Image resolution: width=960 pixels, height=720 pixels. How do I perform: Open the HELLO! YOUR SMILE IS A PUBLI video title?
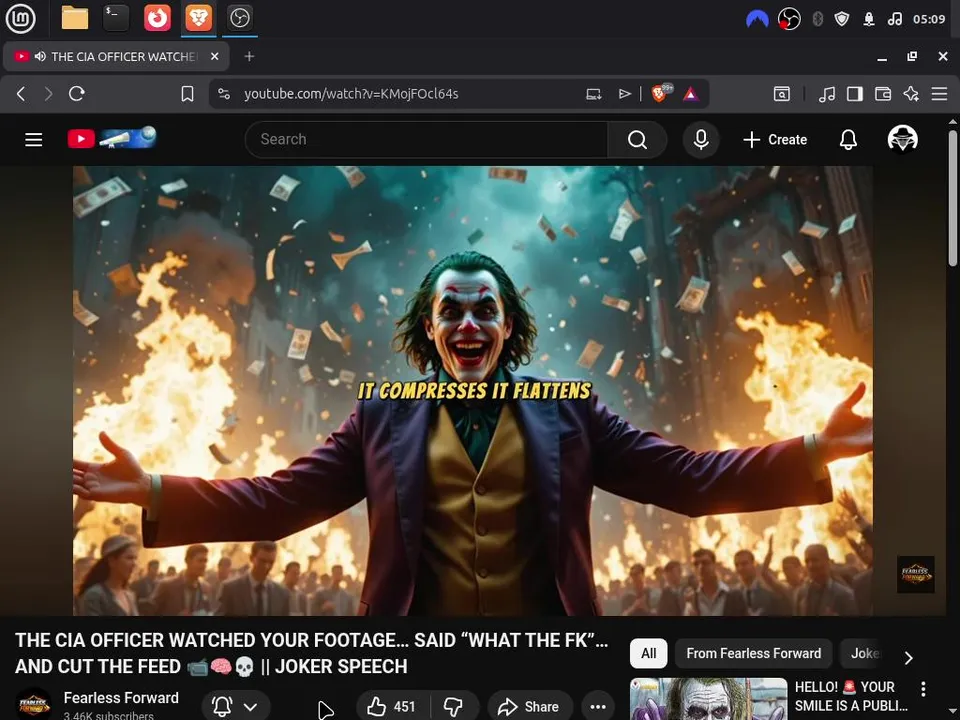pos(851,696)
